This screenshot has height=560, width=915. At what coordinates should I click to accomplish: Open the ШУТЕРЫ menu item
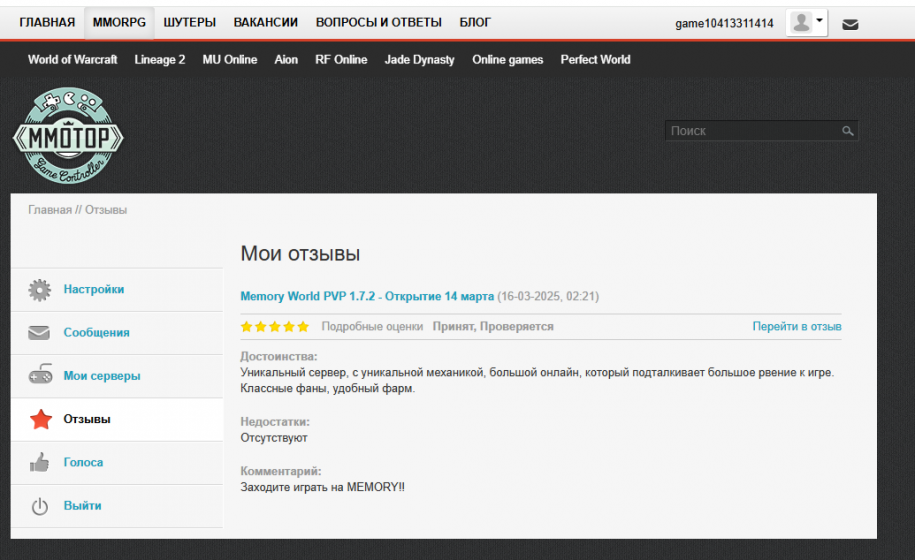190,23
